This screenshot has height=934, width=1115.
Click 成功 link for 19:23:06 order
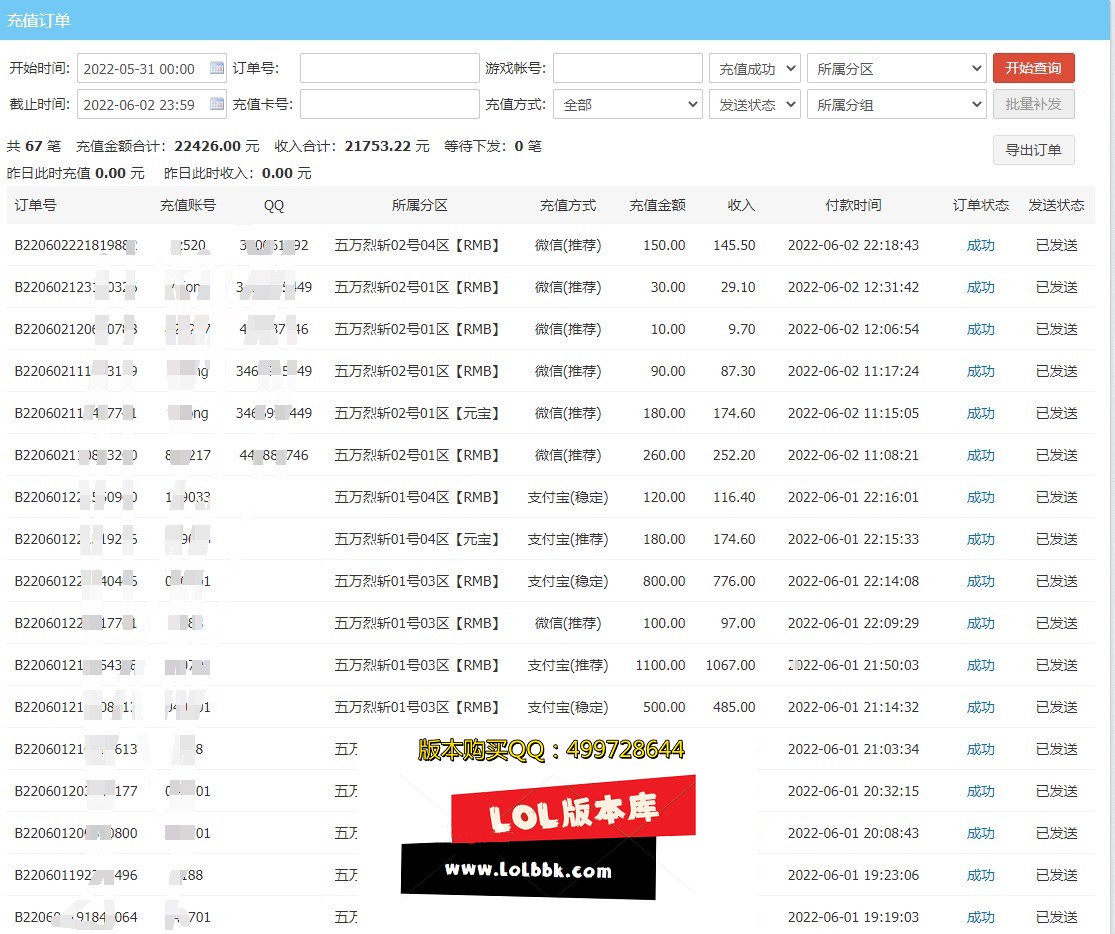pyautogui.click(x=981, y=875)
